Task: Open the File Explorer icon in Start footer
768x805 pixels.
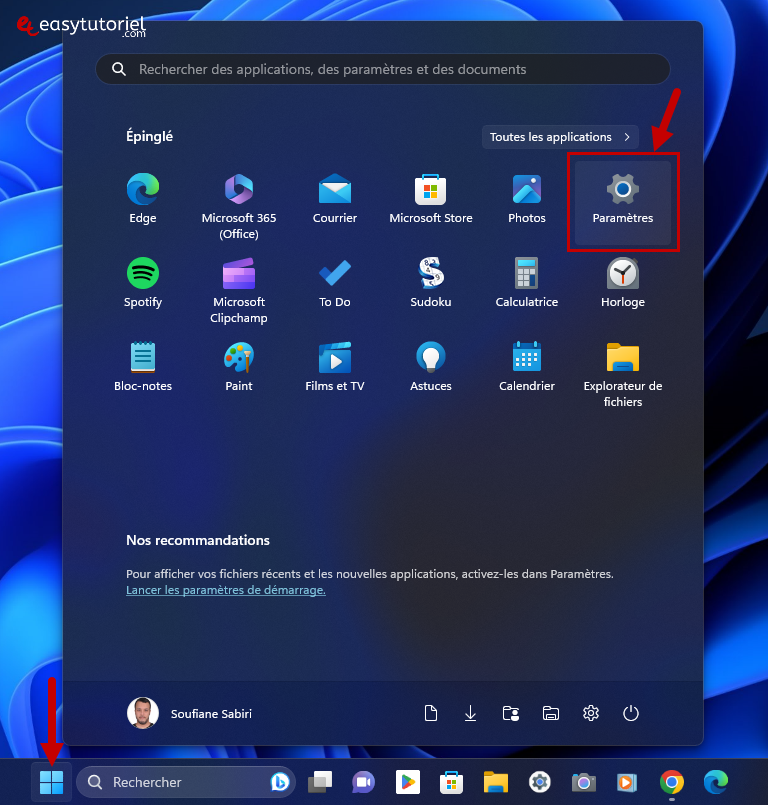Action: point(550,713)
